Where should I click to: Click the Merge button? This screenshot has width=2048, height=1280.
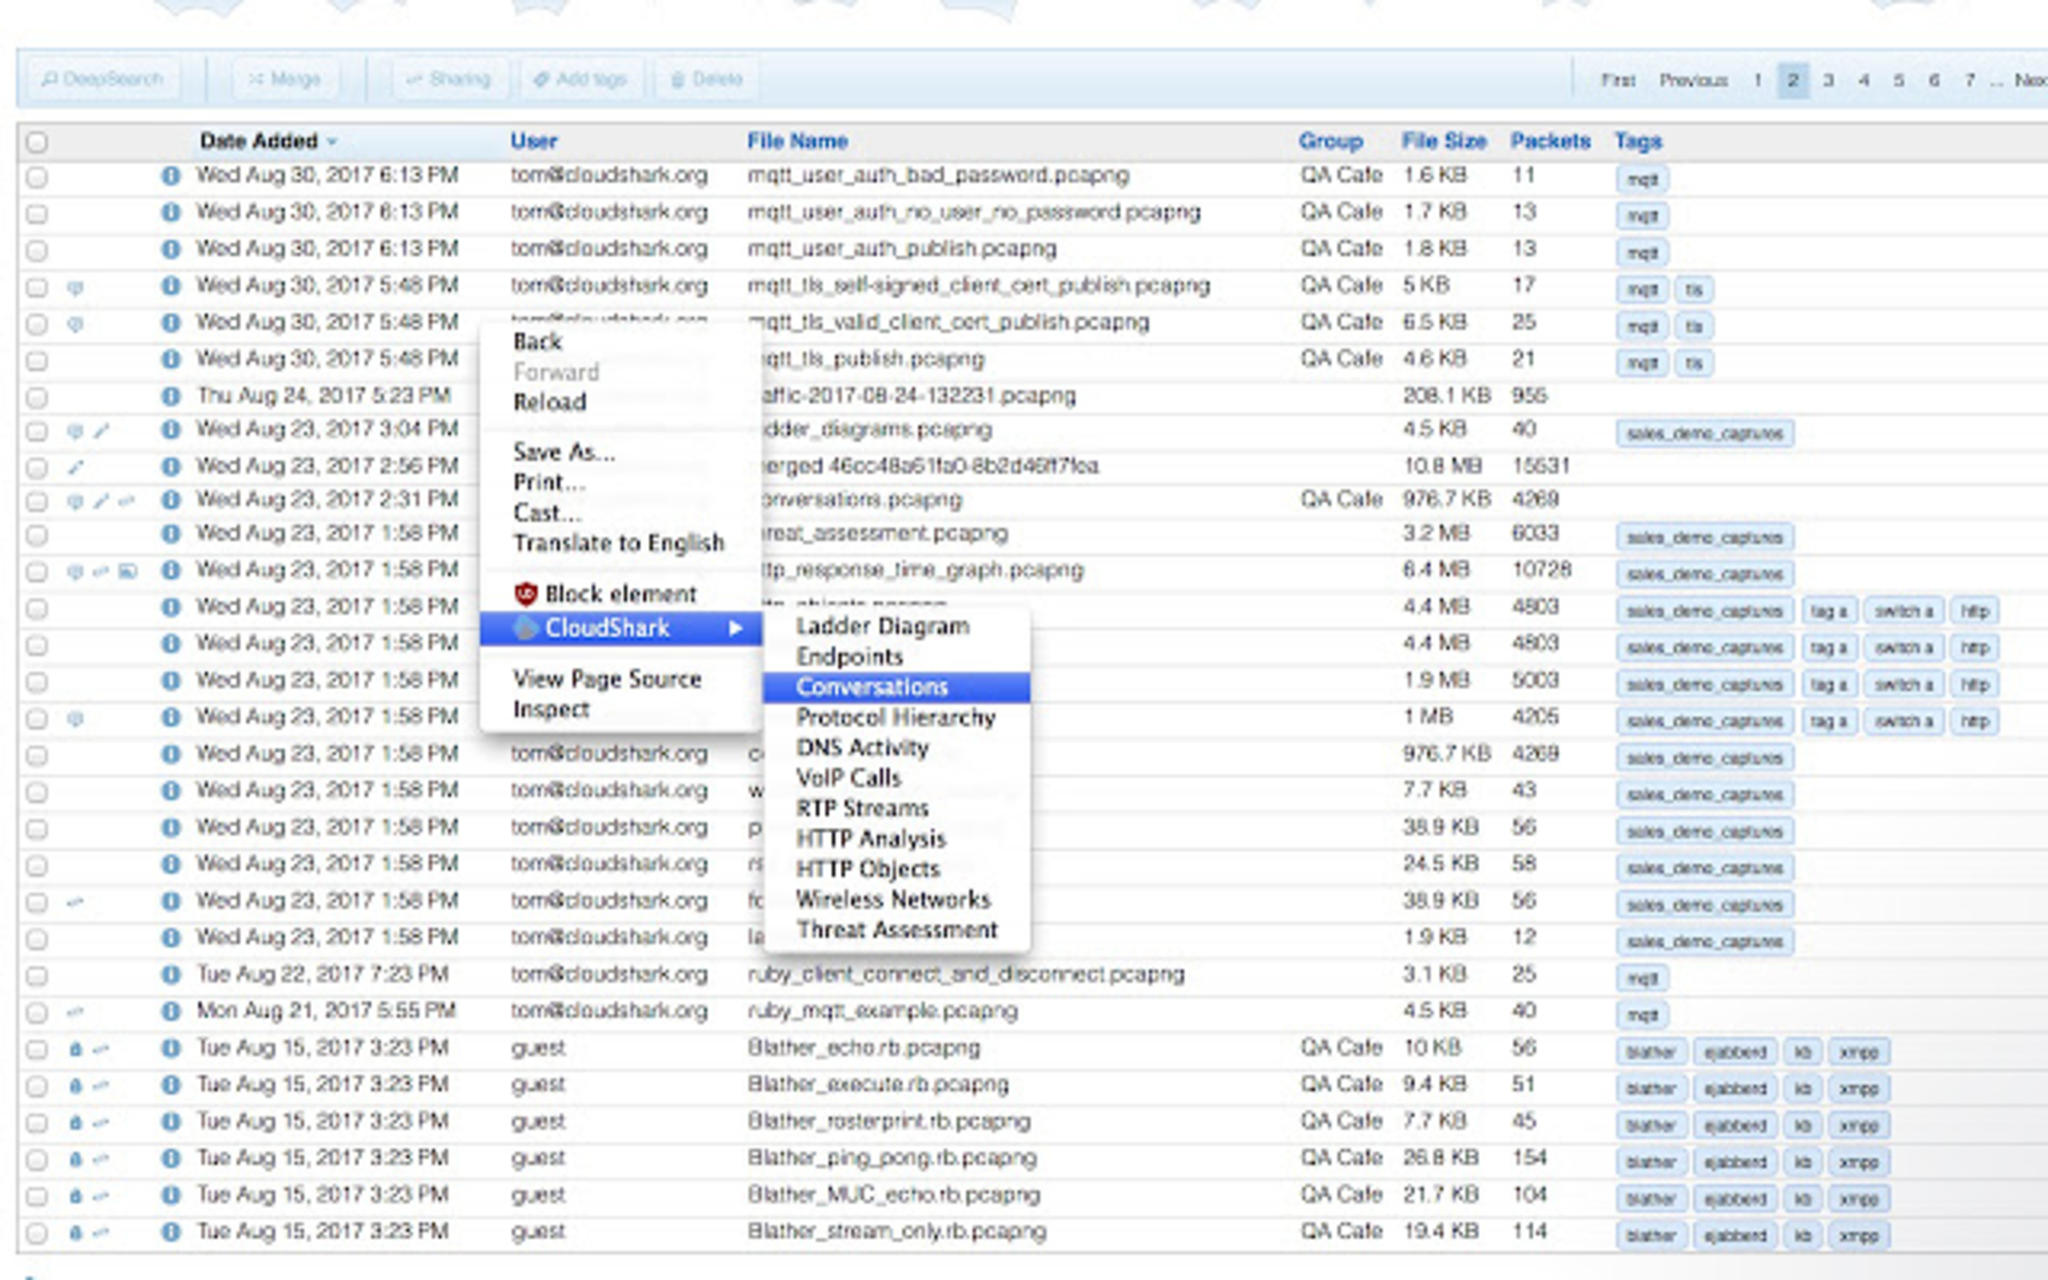(285, 79)
